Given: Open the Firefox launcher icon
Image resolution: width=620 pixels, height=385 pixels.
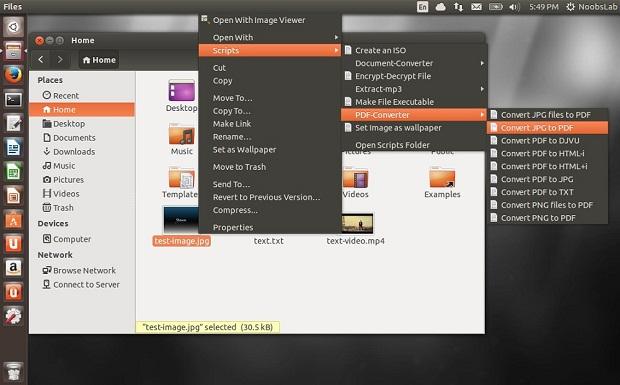Looking at the screenshot, I should (x=13, y=75).
